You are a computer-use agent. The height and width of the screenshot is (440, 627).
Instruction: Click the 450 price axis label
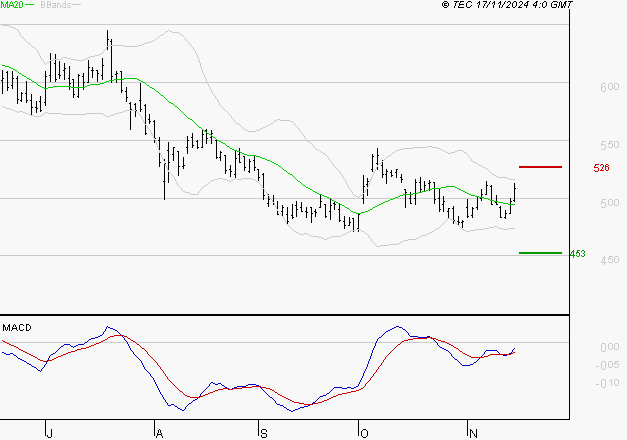(x=610, y=260)
